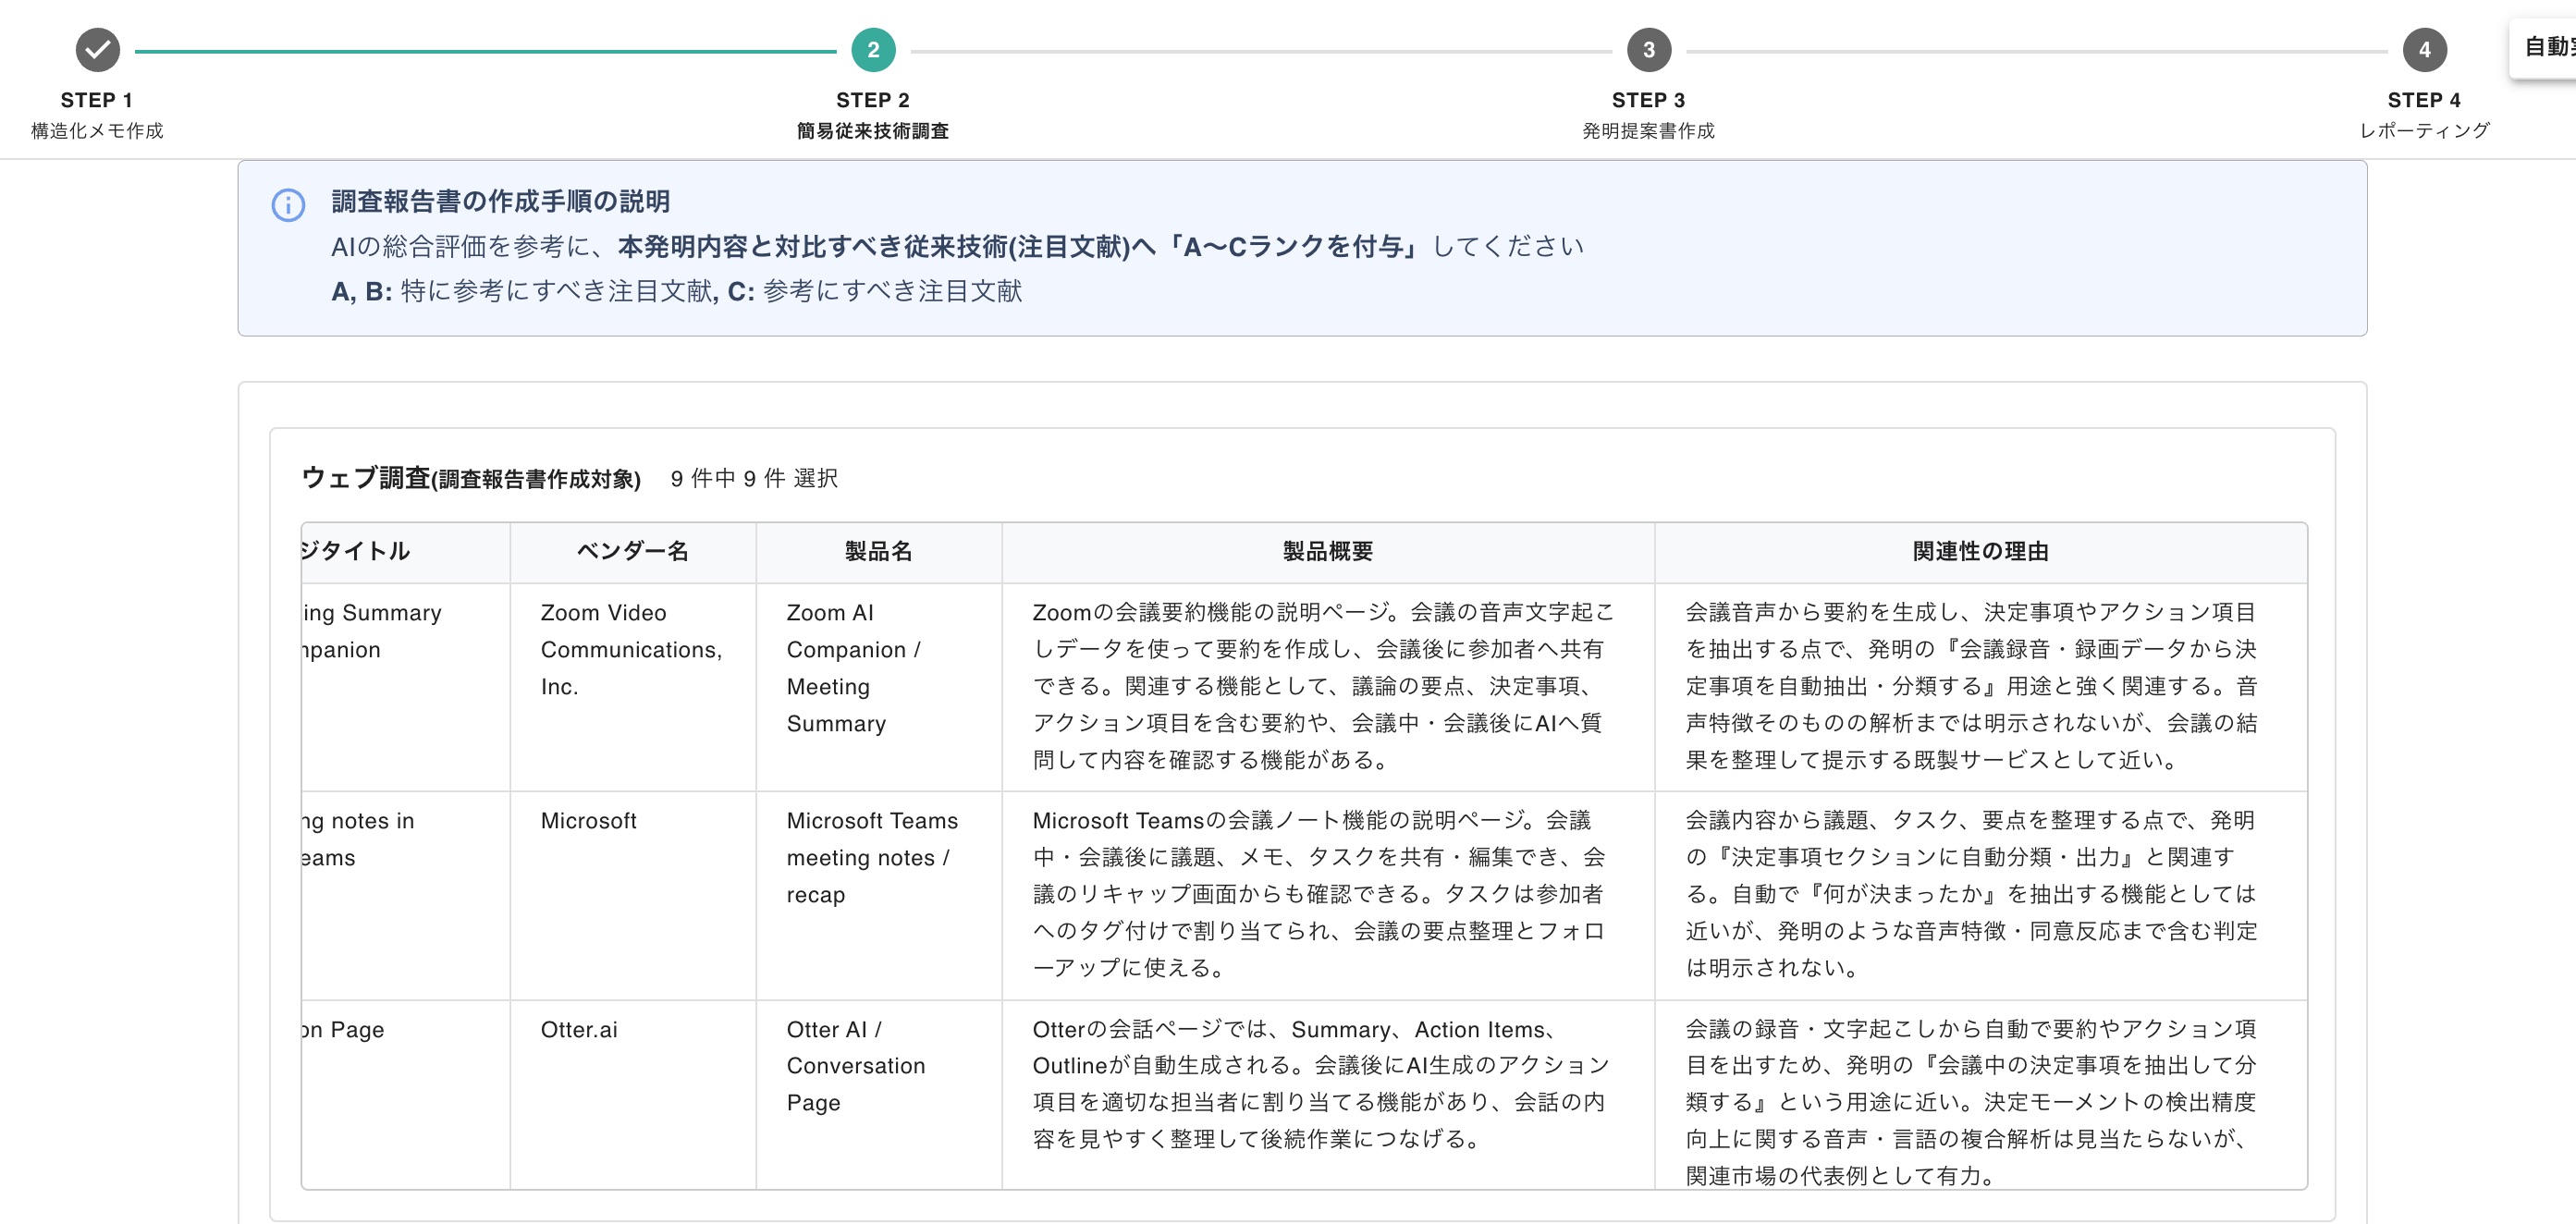Click the 9 件中 9 件 選択 count text
The width and height of the screenshot is (2576, 1224).
[754, 479]
